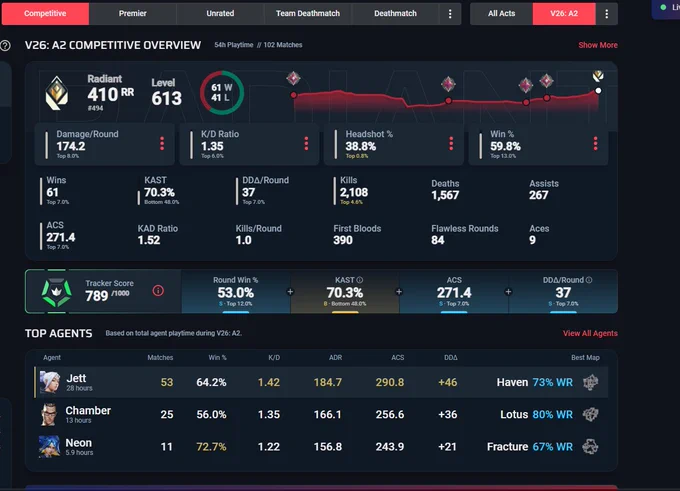Sort agents by K/D column
The image size is (680, 491).
click(274, 357)
